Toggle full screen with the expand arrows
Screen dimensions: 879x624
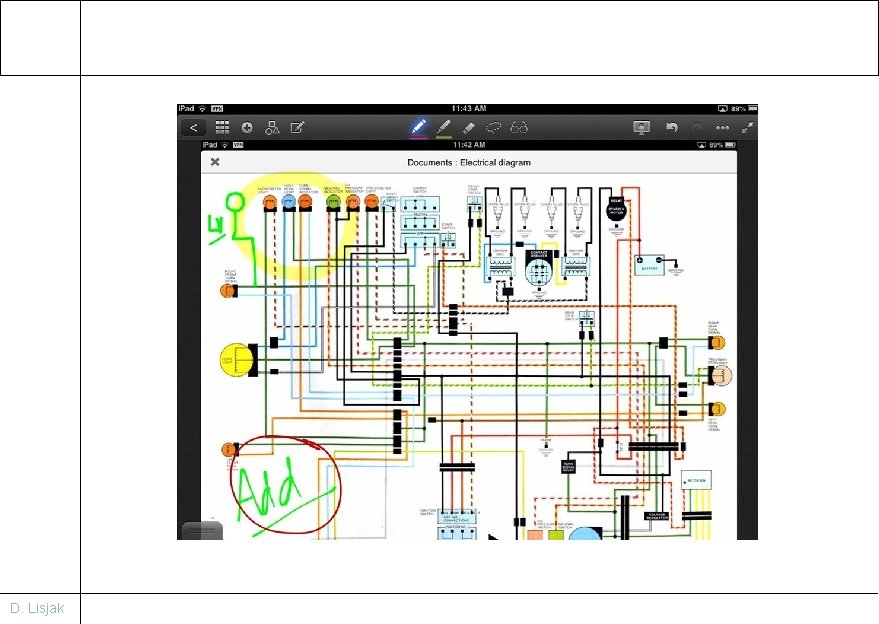[747, 128]
